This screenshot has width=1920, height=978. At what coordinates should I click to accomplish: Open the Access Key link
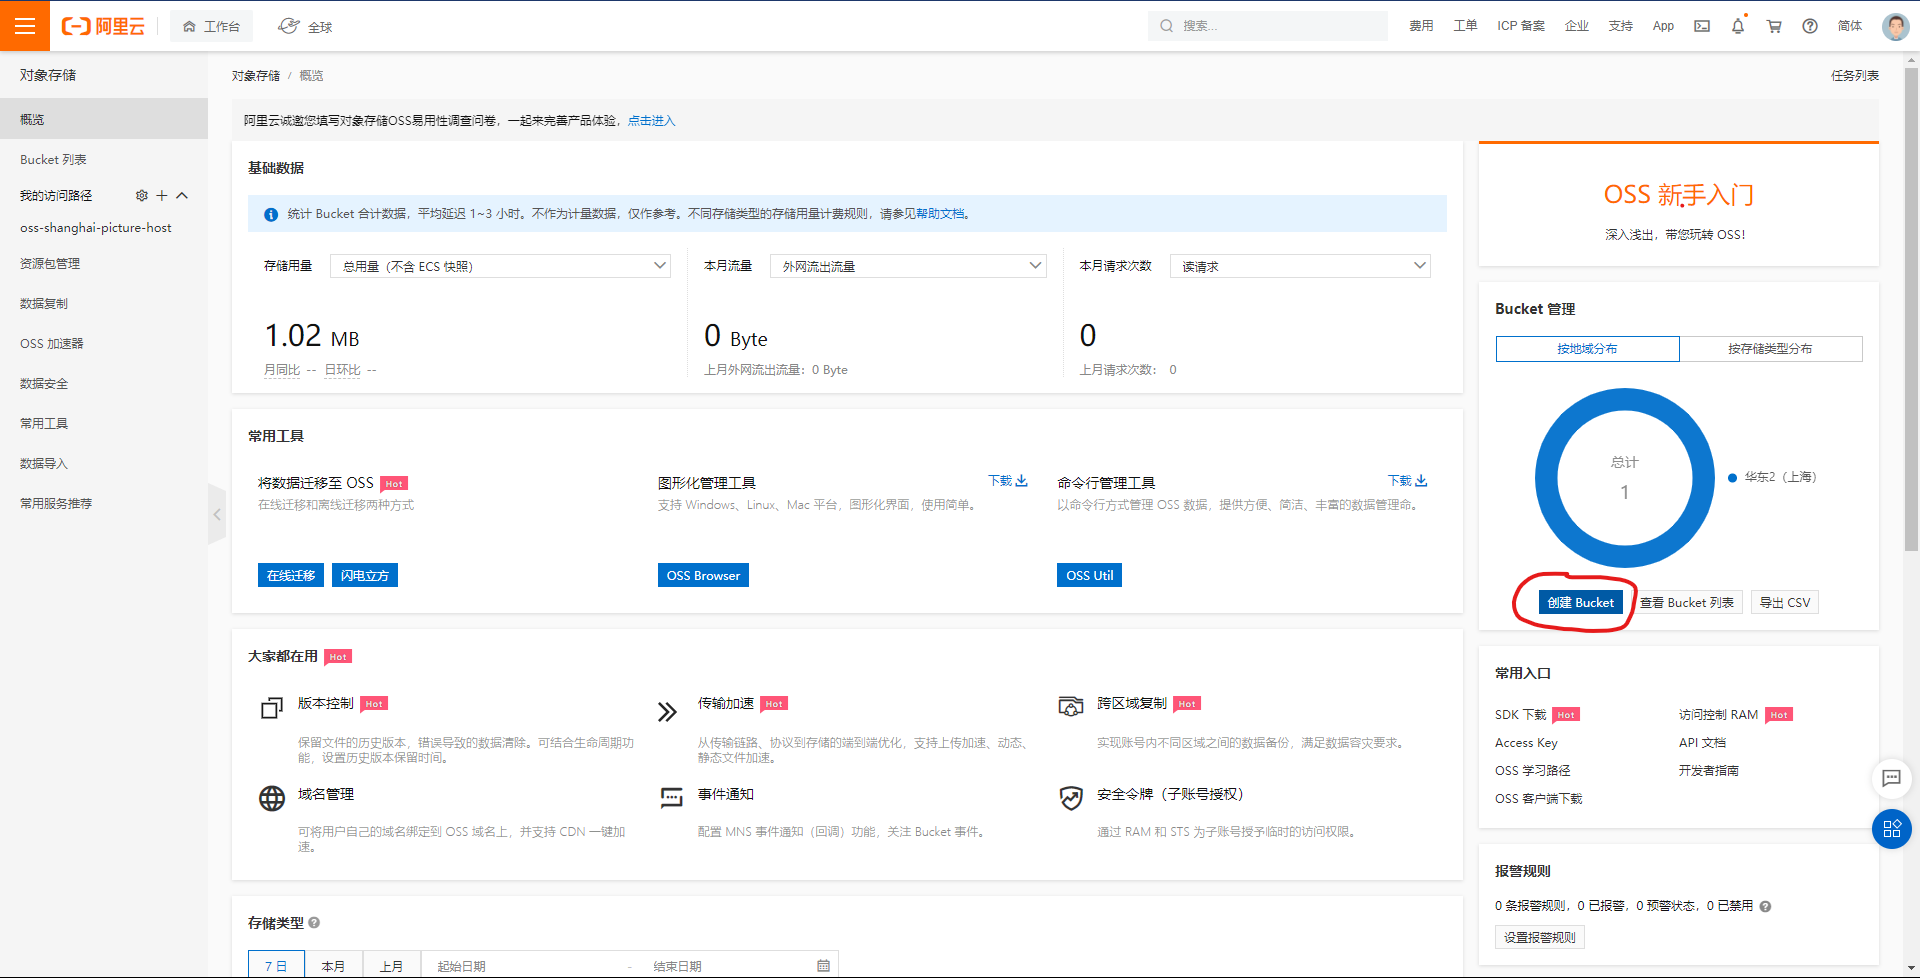[x=1526, y=743]
